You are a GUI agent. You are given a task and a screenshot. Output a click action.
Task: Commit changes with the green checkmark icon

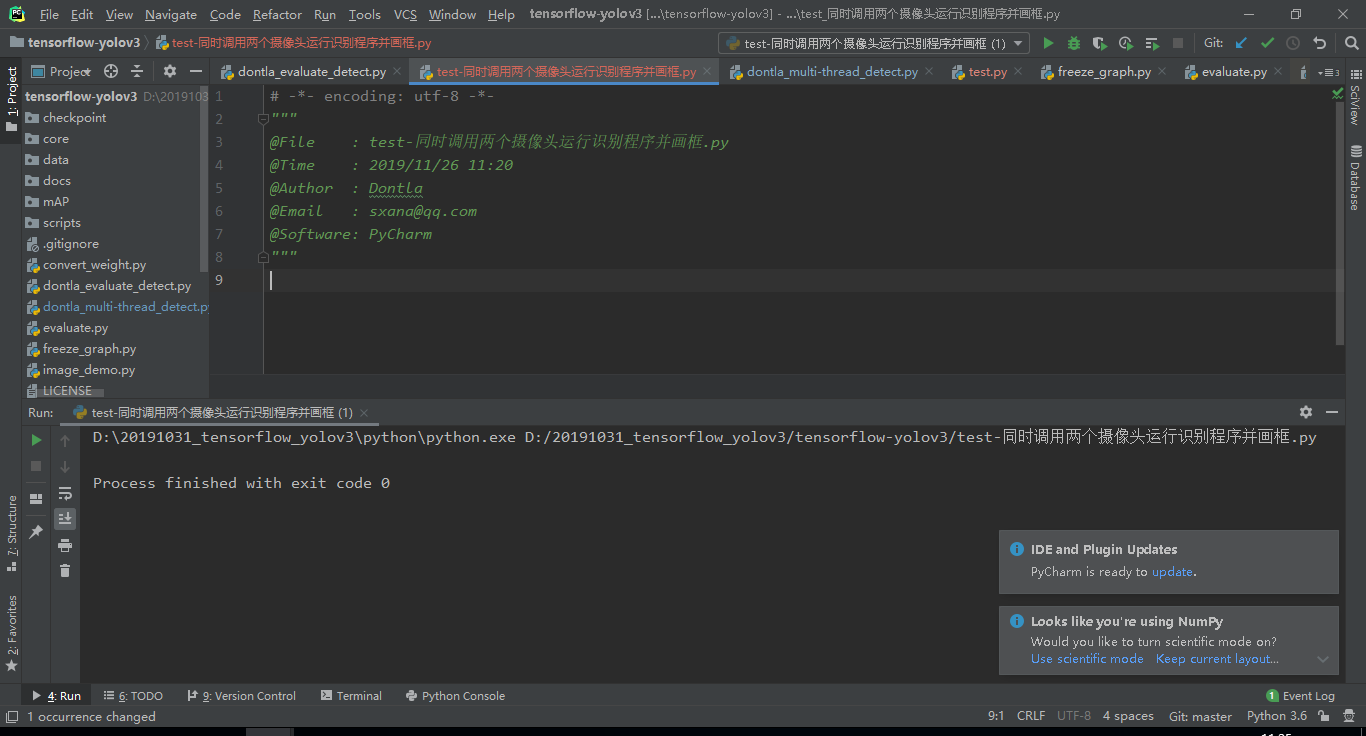[1267, 44]
